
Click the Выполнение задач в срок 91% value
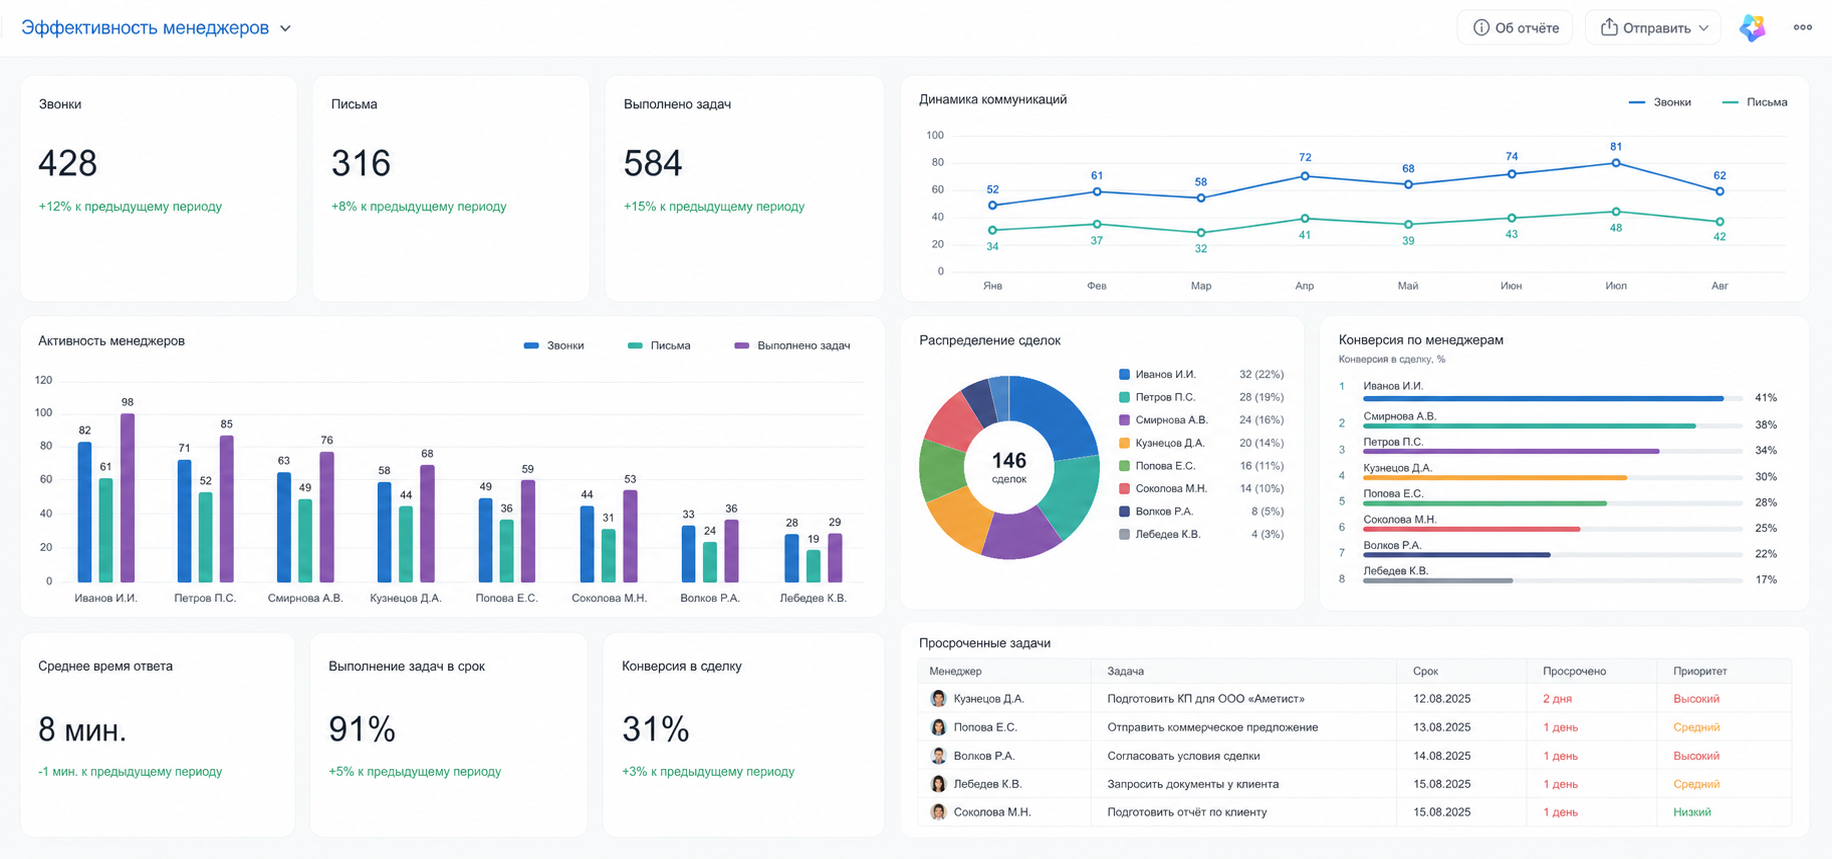pos(362,730)
